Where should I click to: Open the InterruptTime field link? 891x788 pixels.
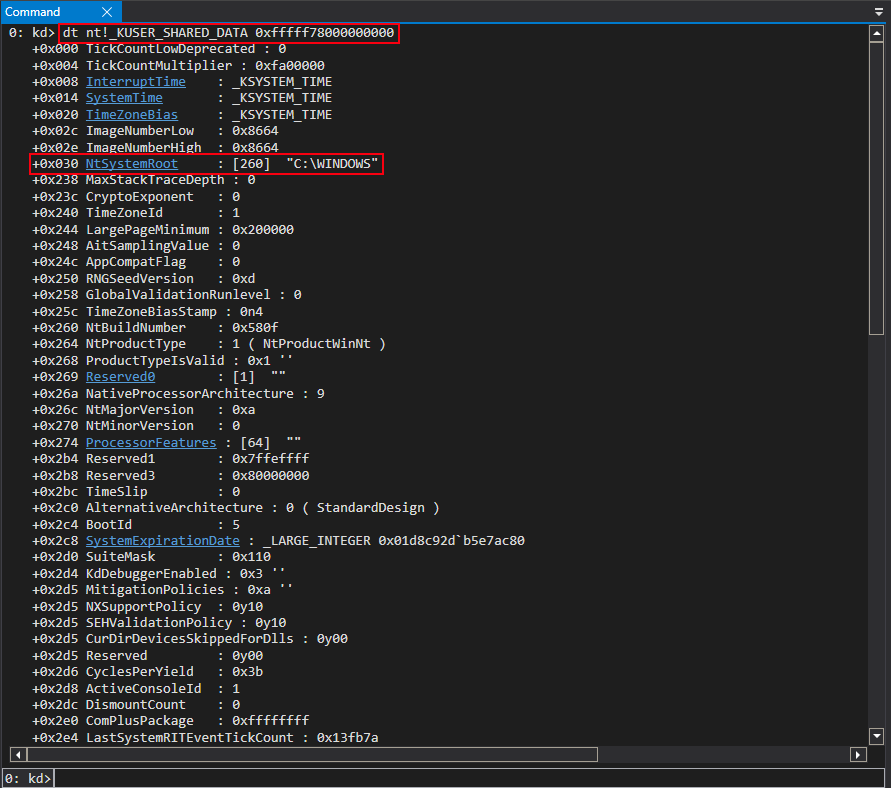click(135, 82)
